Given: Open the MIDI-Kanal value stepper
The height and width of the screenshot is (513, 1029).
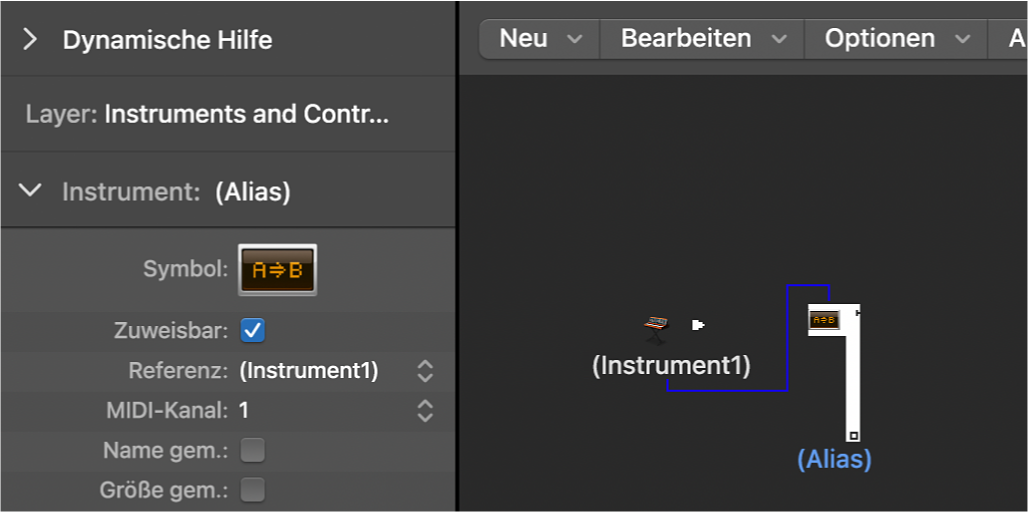Looking at the screenshot, I should click(x=425, y=410).
